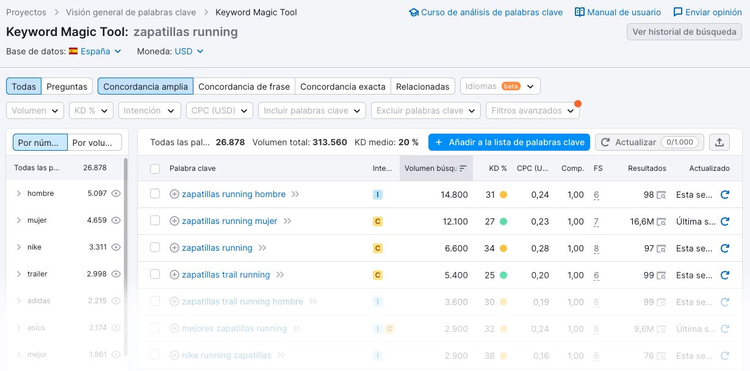Click the Actualizar button
Screen dimensions: 750x371
point(650,142)
